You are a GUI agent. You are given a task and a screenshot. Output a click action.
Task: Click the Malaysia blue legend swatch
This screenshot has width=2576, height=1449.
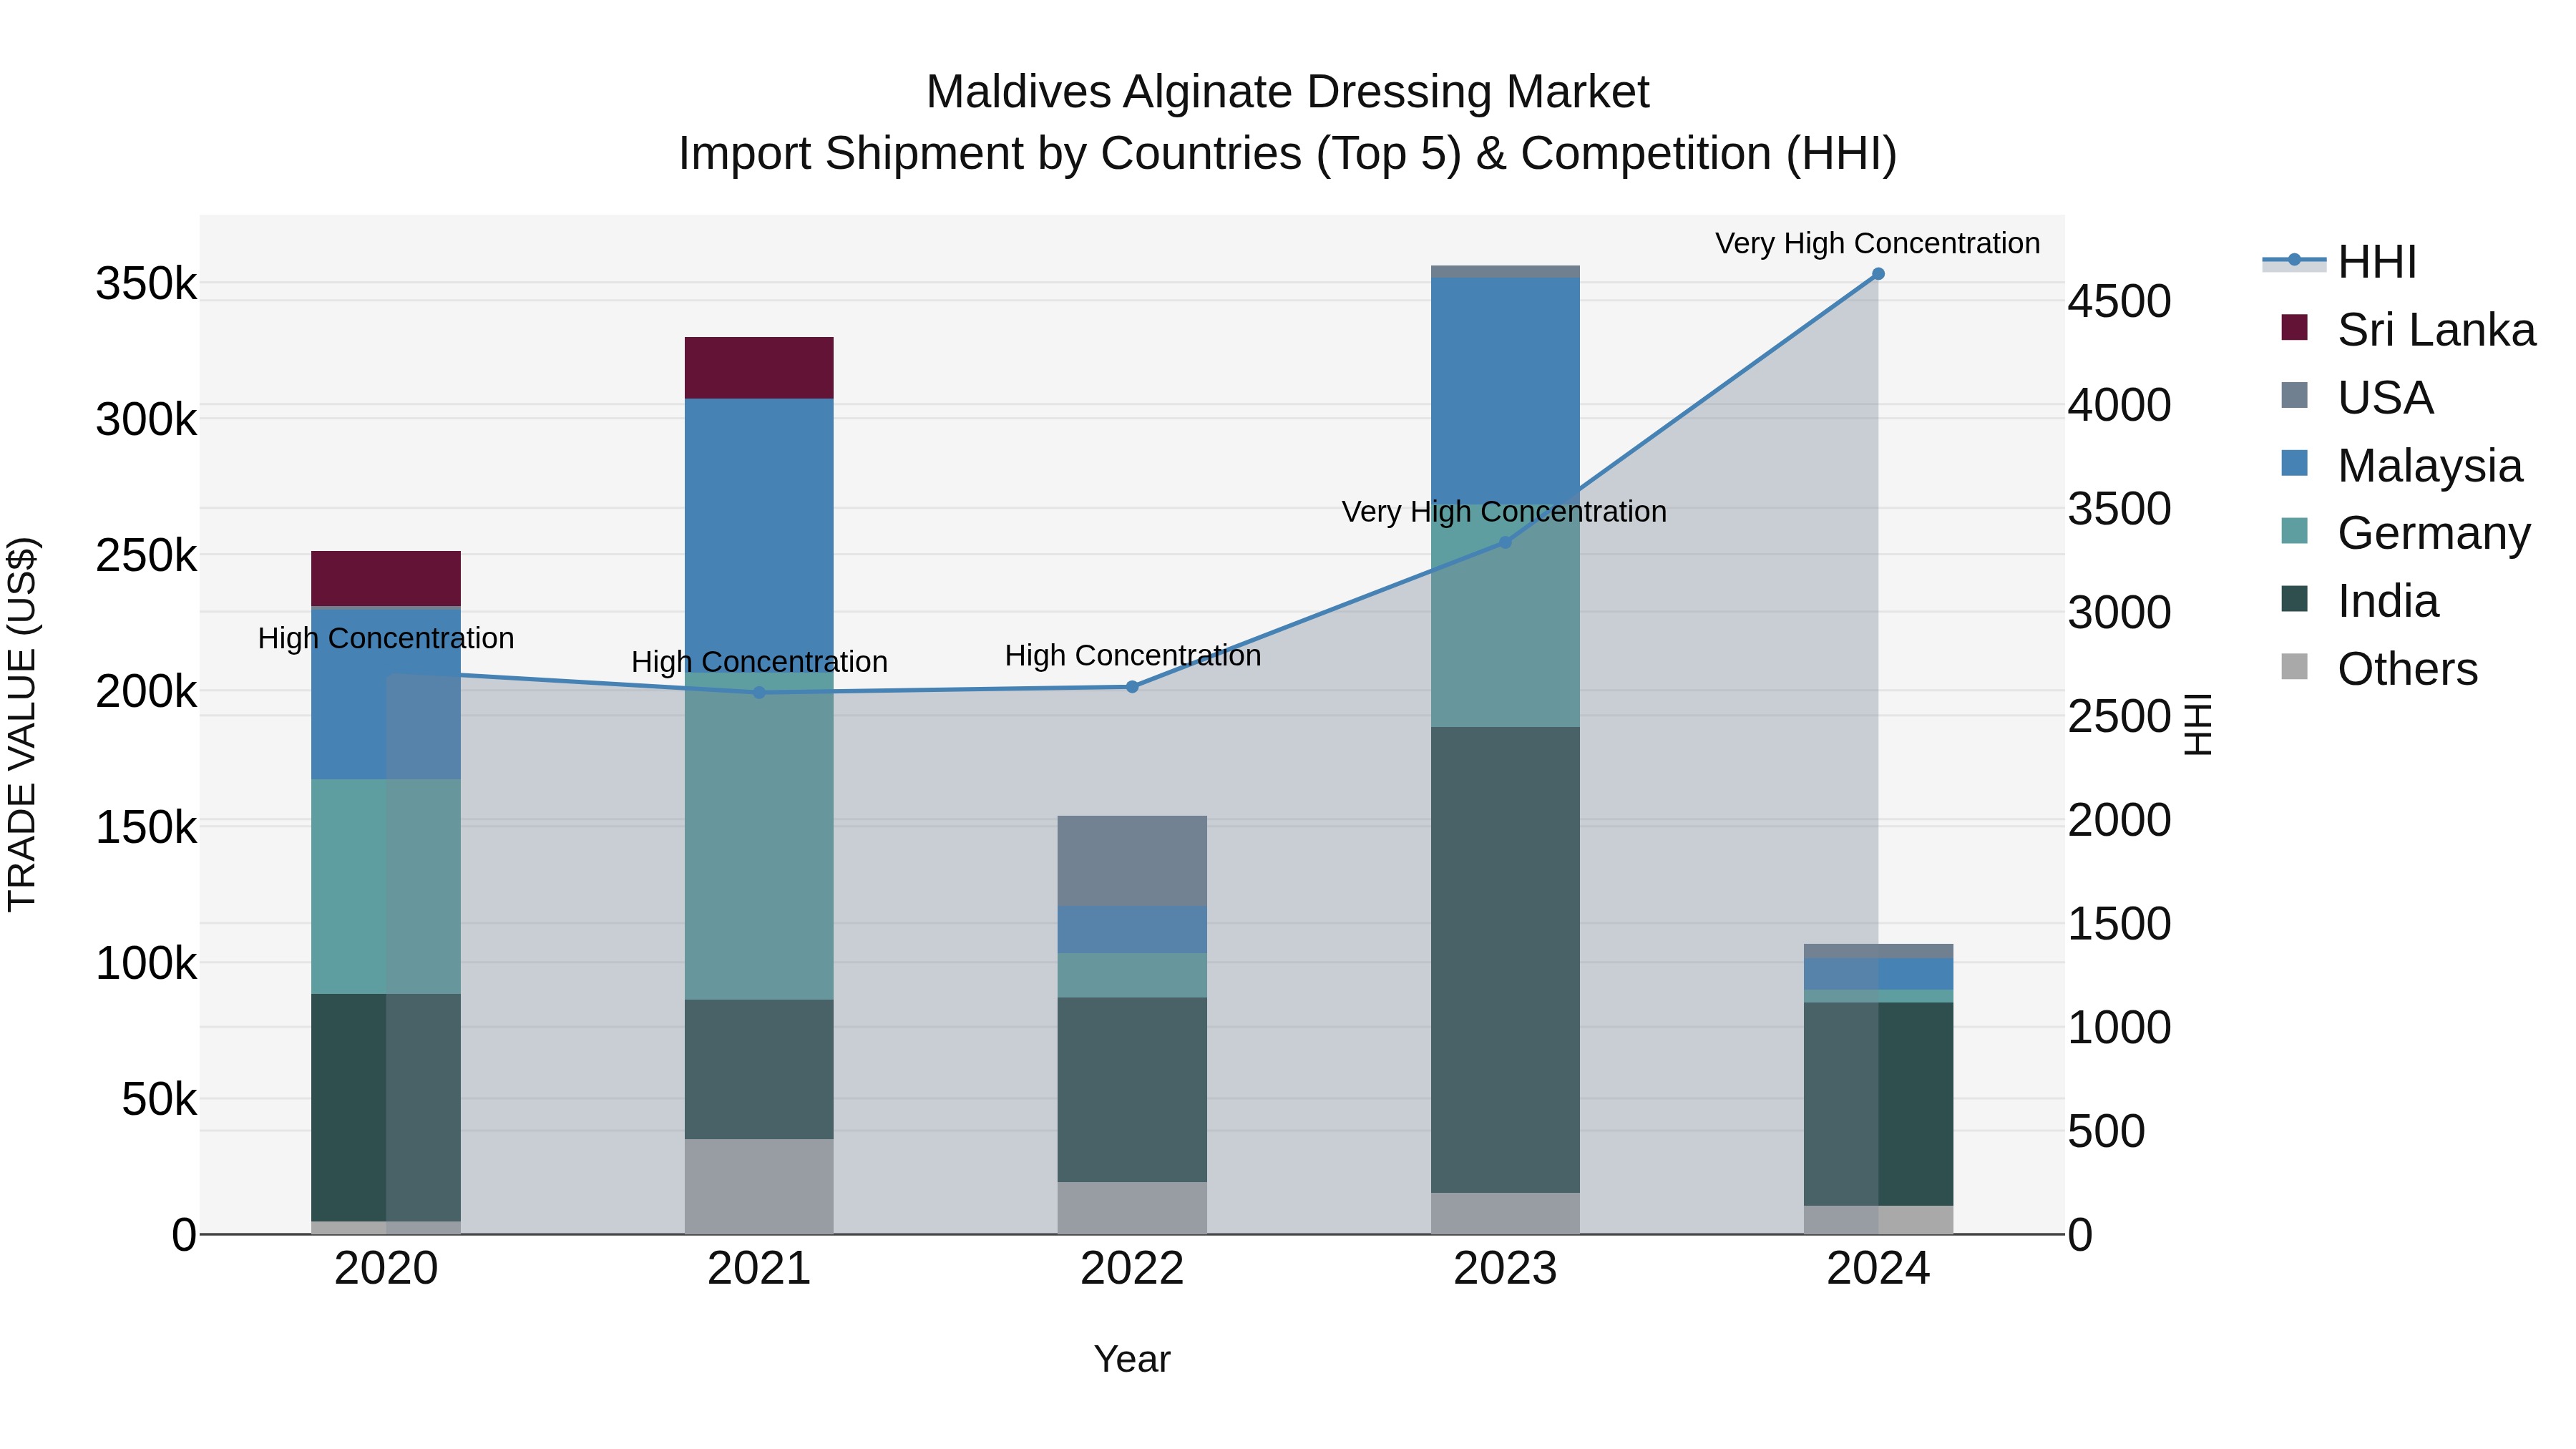tap(2295, 463)
